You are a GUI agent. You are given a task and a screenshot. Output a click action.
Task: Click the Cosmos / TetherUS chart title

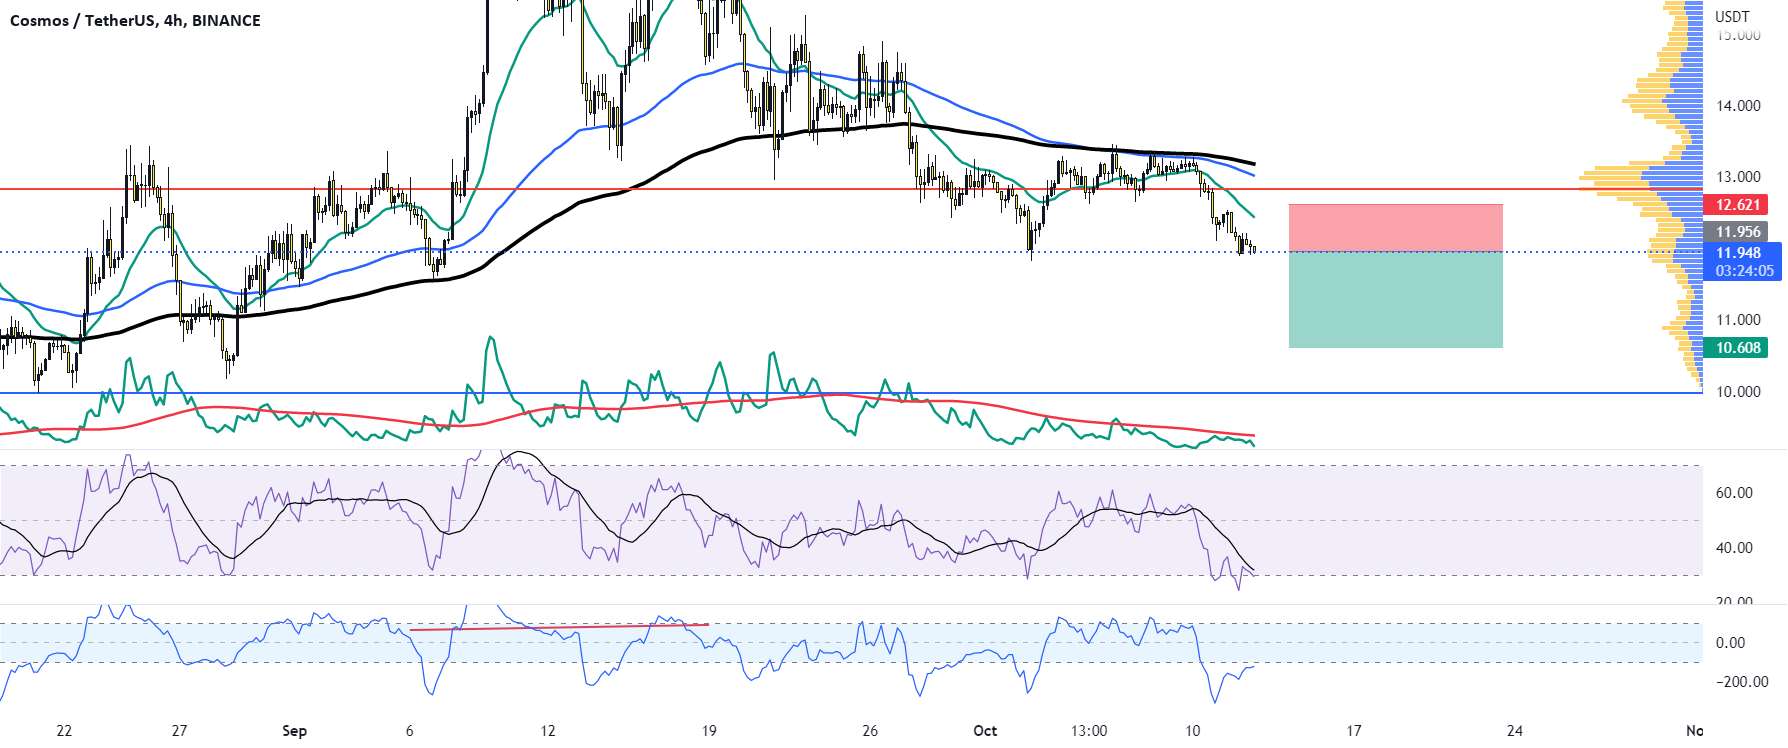pyautogui.click(x=135, y=20)
